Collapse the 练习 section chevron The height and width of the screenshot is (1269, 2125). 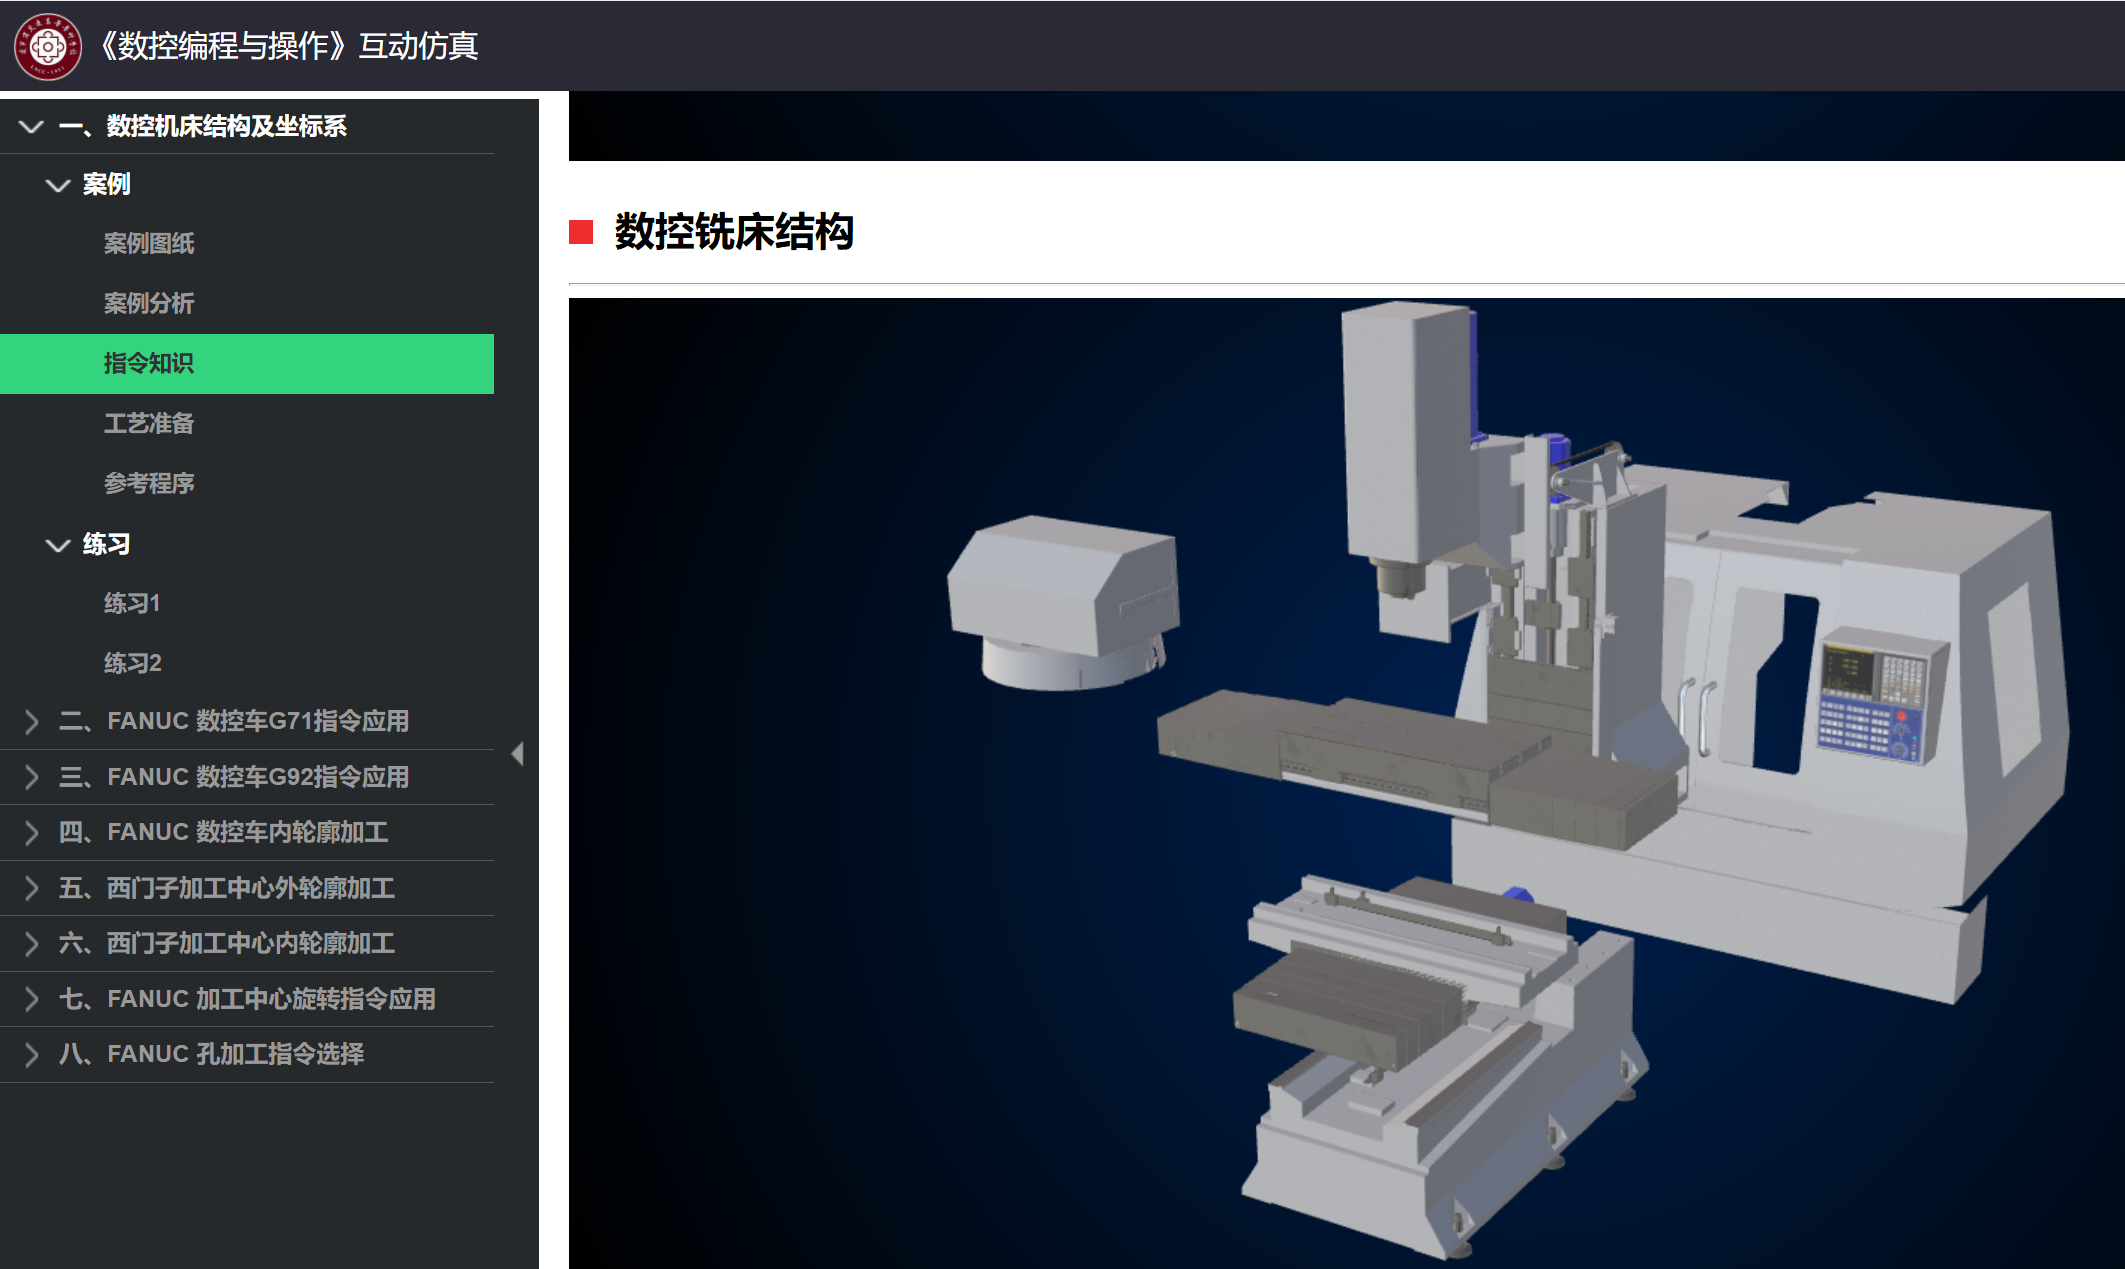[58, 545]
